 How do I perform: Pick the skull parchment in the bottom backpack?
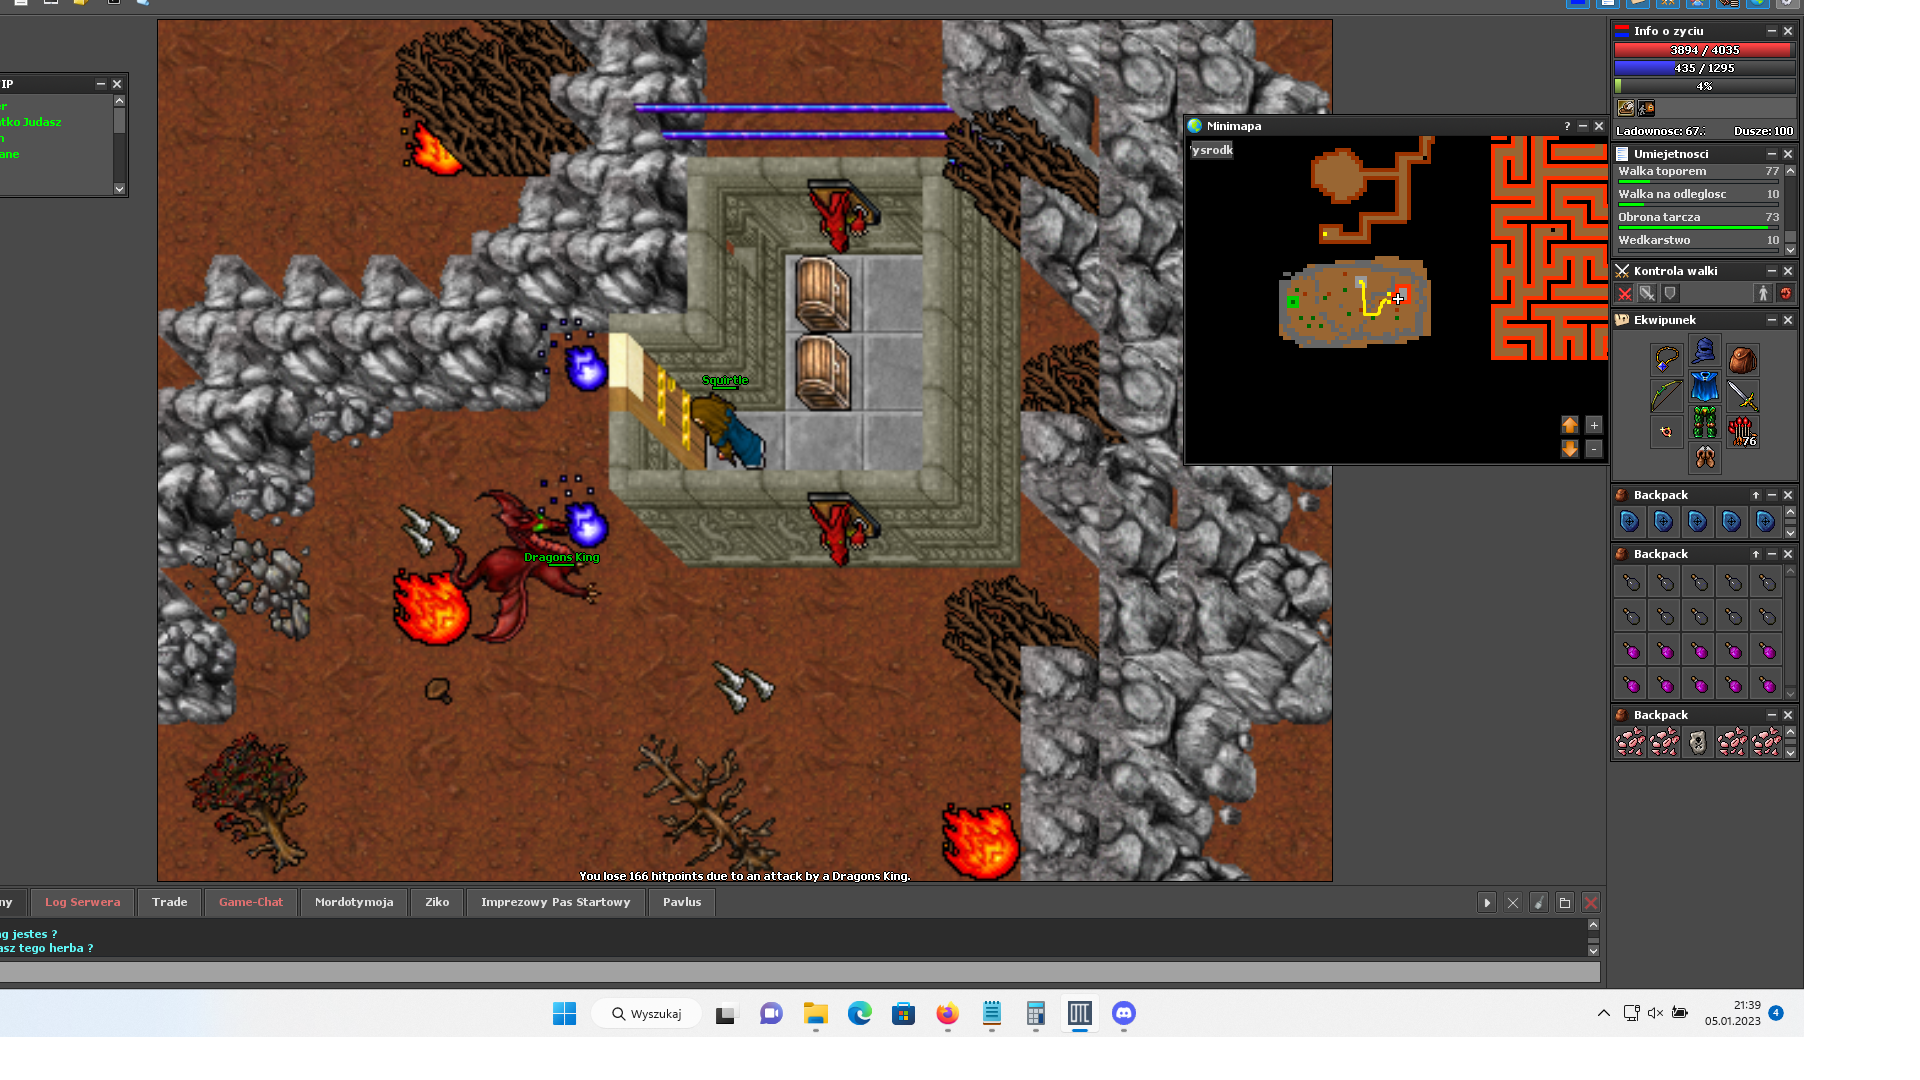pyautogui.click(x=1697, y=742)
